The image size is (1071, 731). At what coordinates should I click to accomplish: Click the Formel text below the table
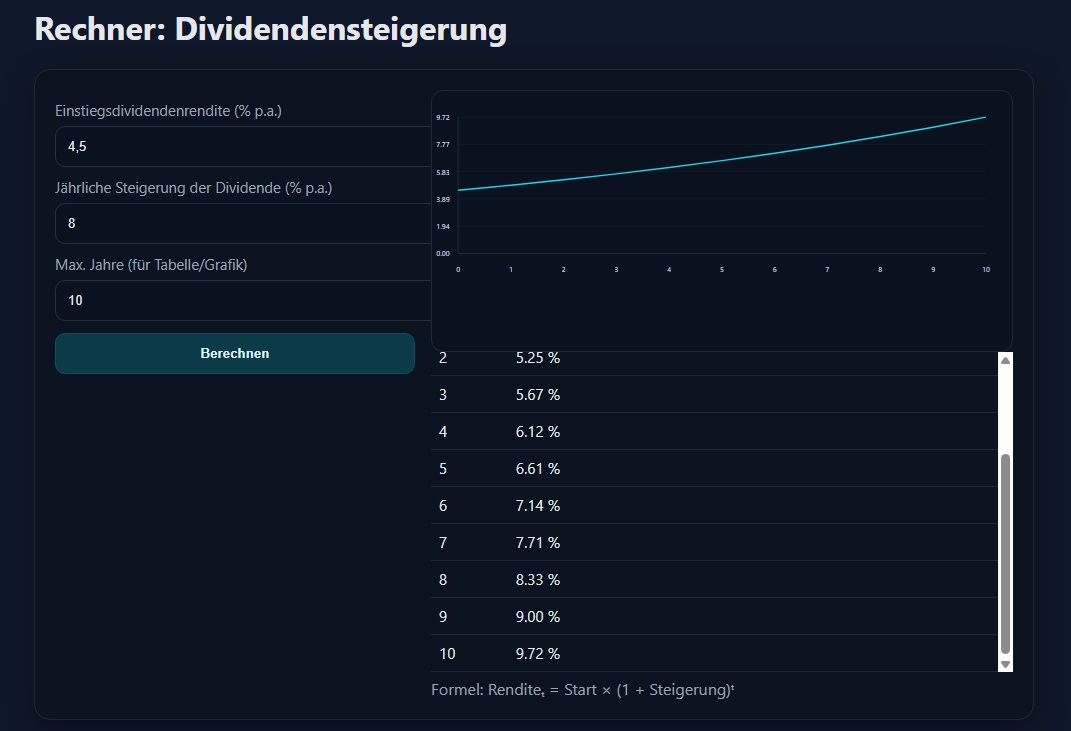[x=583, y=690]
